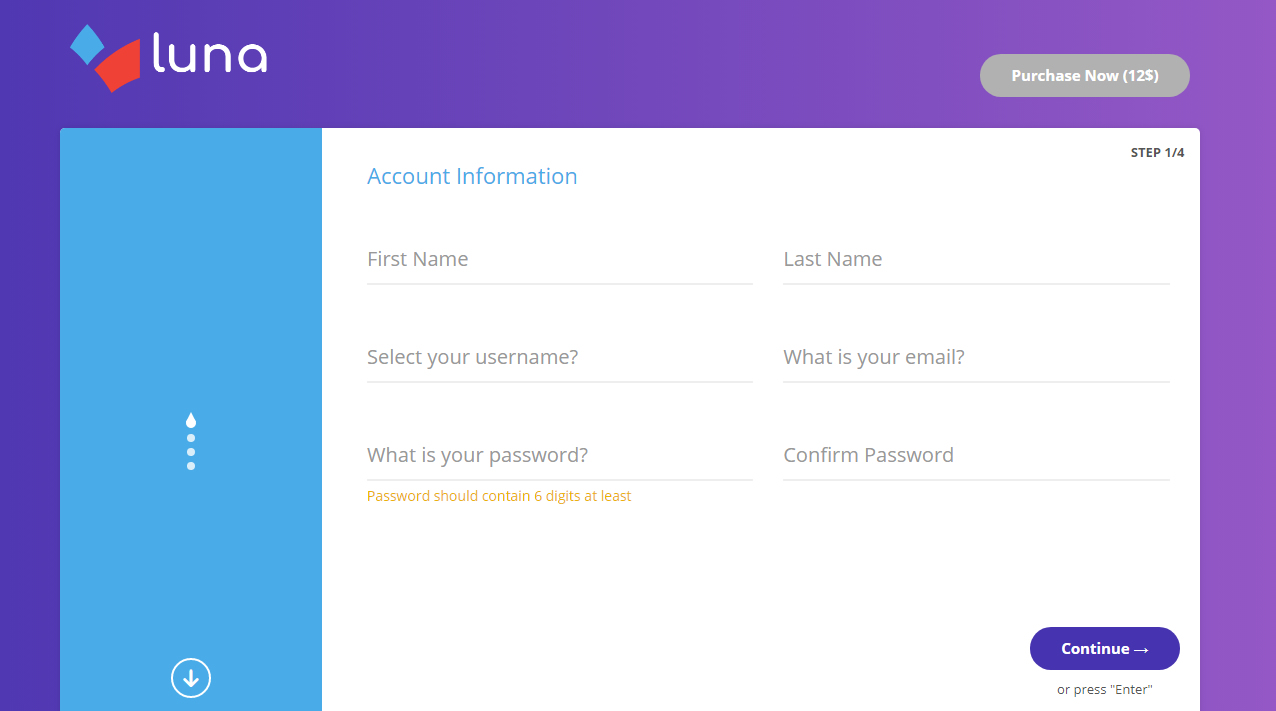This screenshot has width=1276, height=711.
Task: Select the droplet-shaped first step indicator
Action: coord(191,421)
